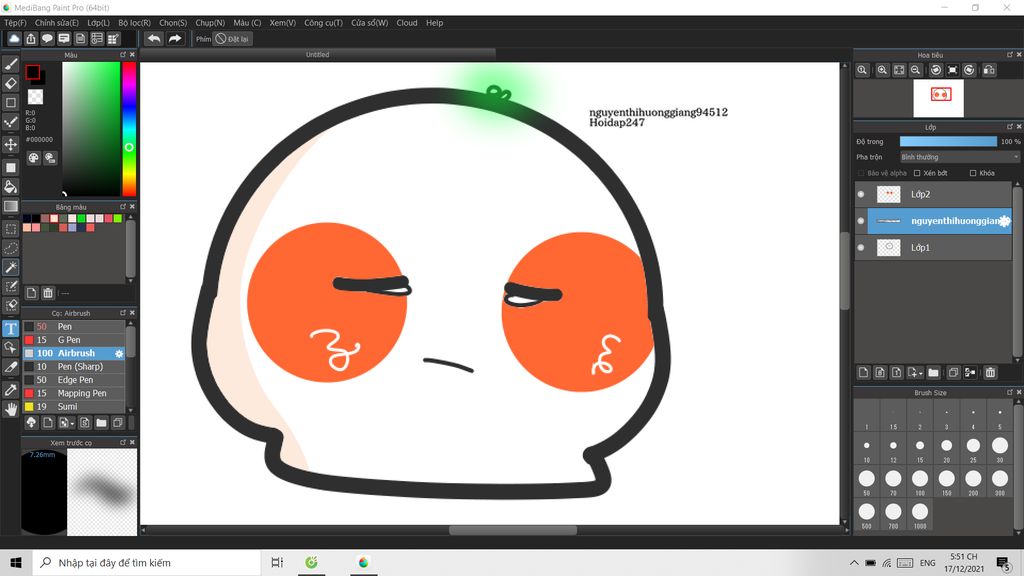Click the Navigator preview thumbnail
This screenshot has height=576, width=1024.
point(938,98)
